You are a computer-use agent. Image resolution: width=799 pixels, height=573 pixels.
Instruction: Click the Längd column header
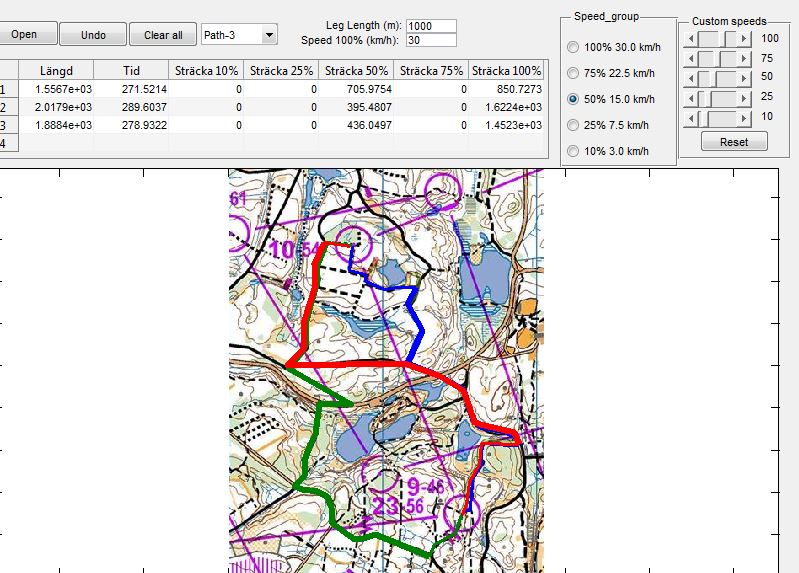[56, 70]
